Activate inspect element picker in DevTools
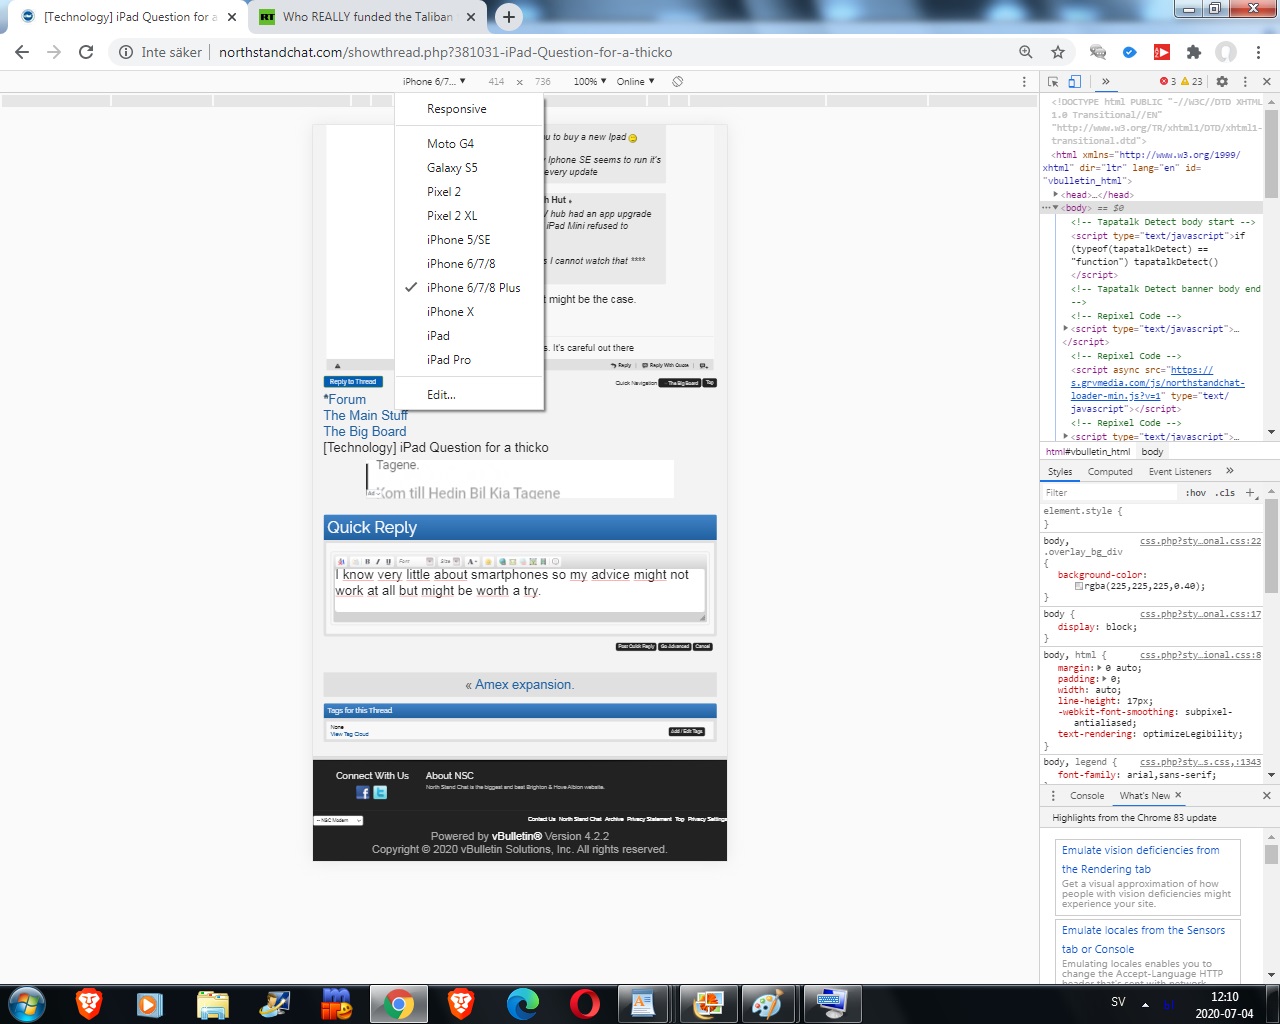This screenshot has width=1280, height=1024. [1053, 82]
